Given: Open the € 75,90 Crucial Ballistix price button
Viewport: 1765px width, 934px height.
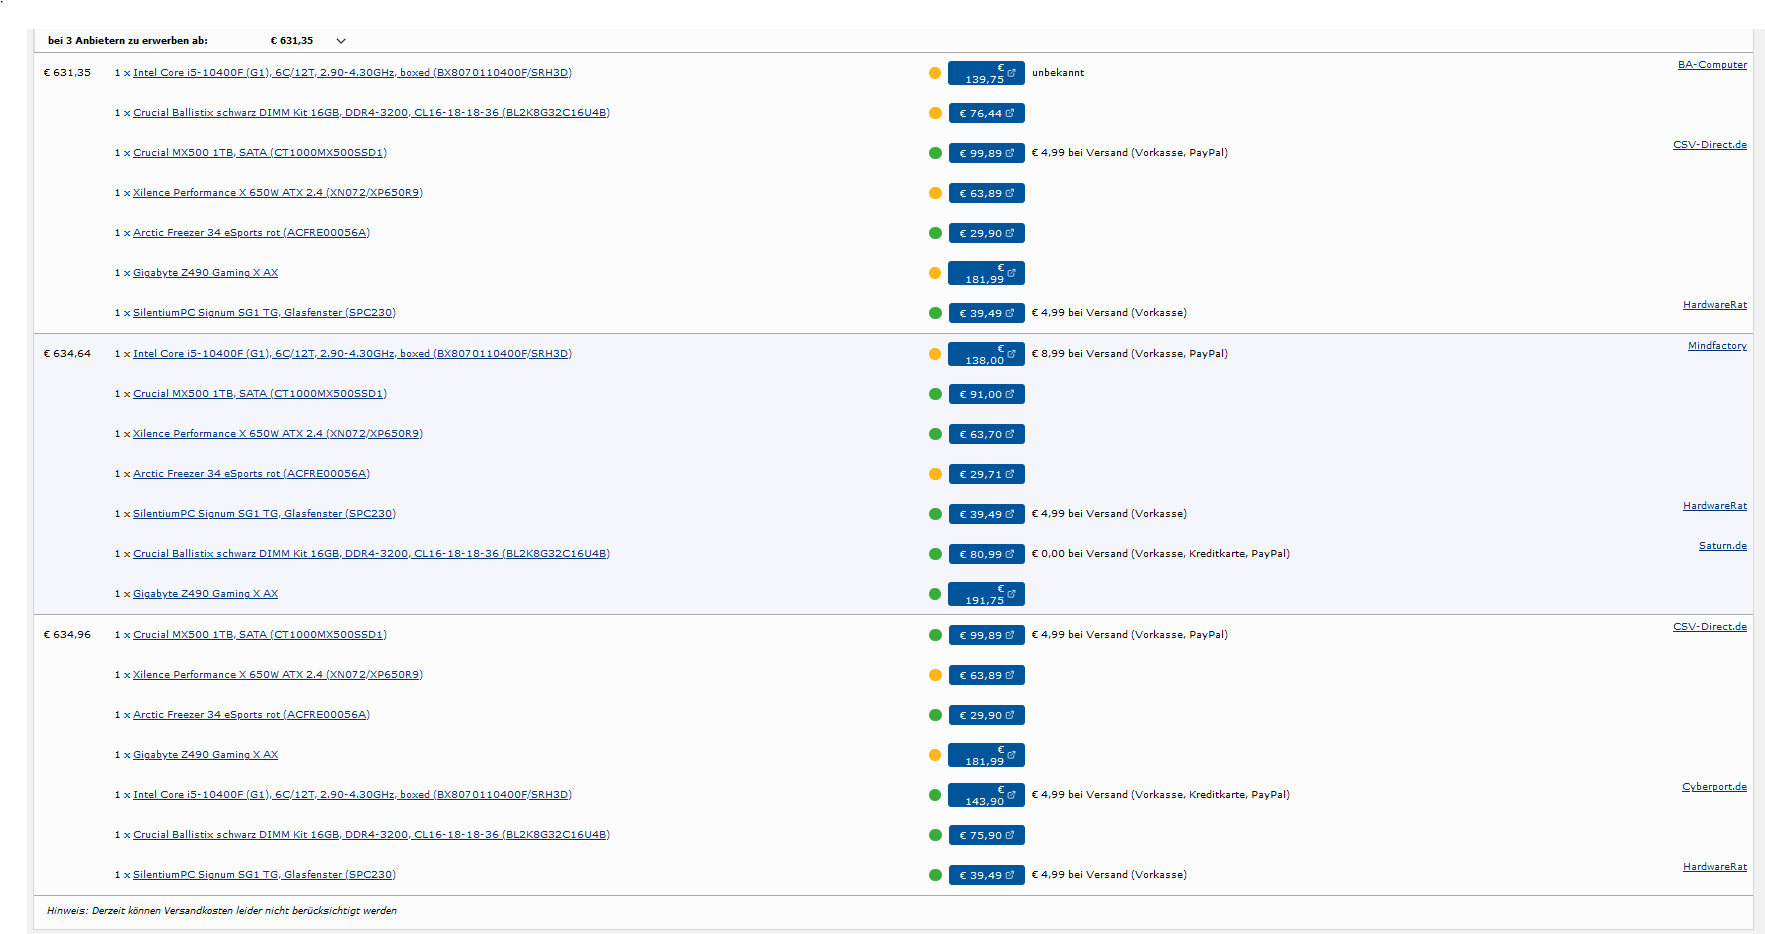Looking at the screenshot, I should (x=986, y=835).
